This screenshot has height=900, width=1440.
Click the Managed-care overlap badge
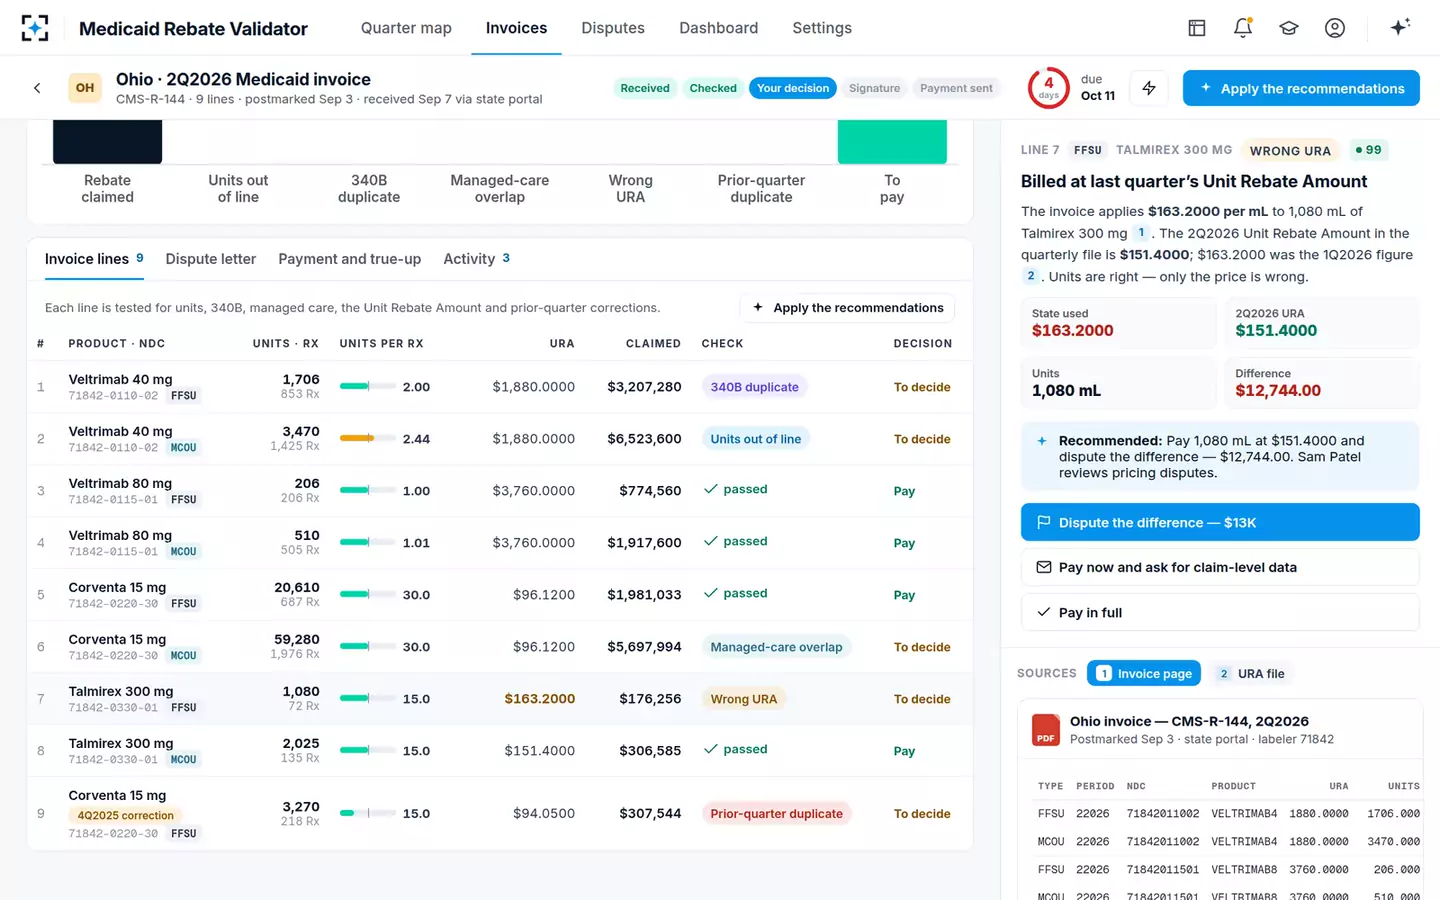click(x=776, y=647)
